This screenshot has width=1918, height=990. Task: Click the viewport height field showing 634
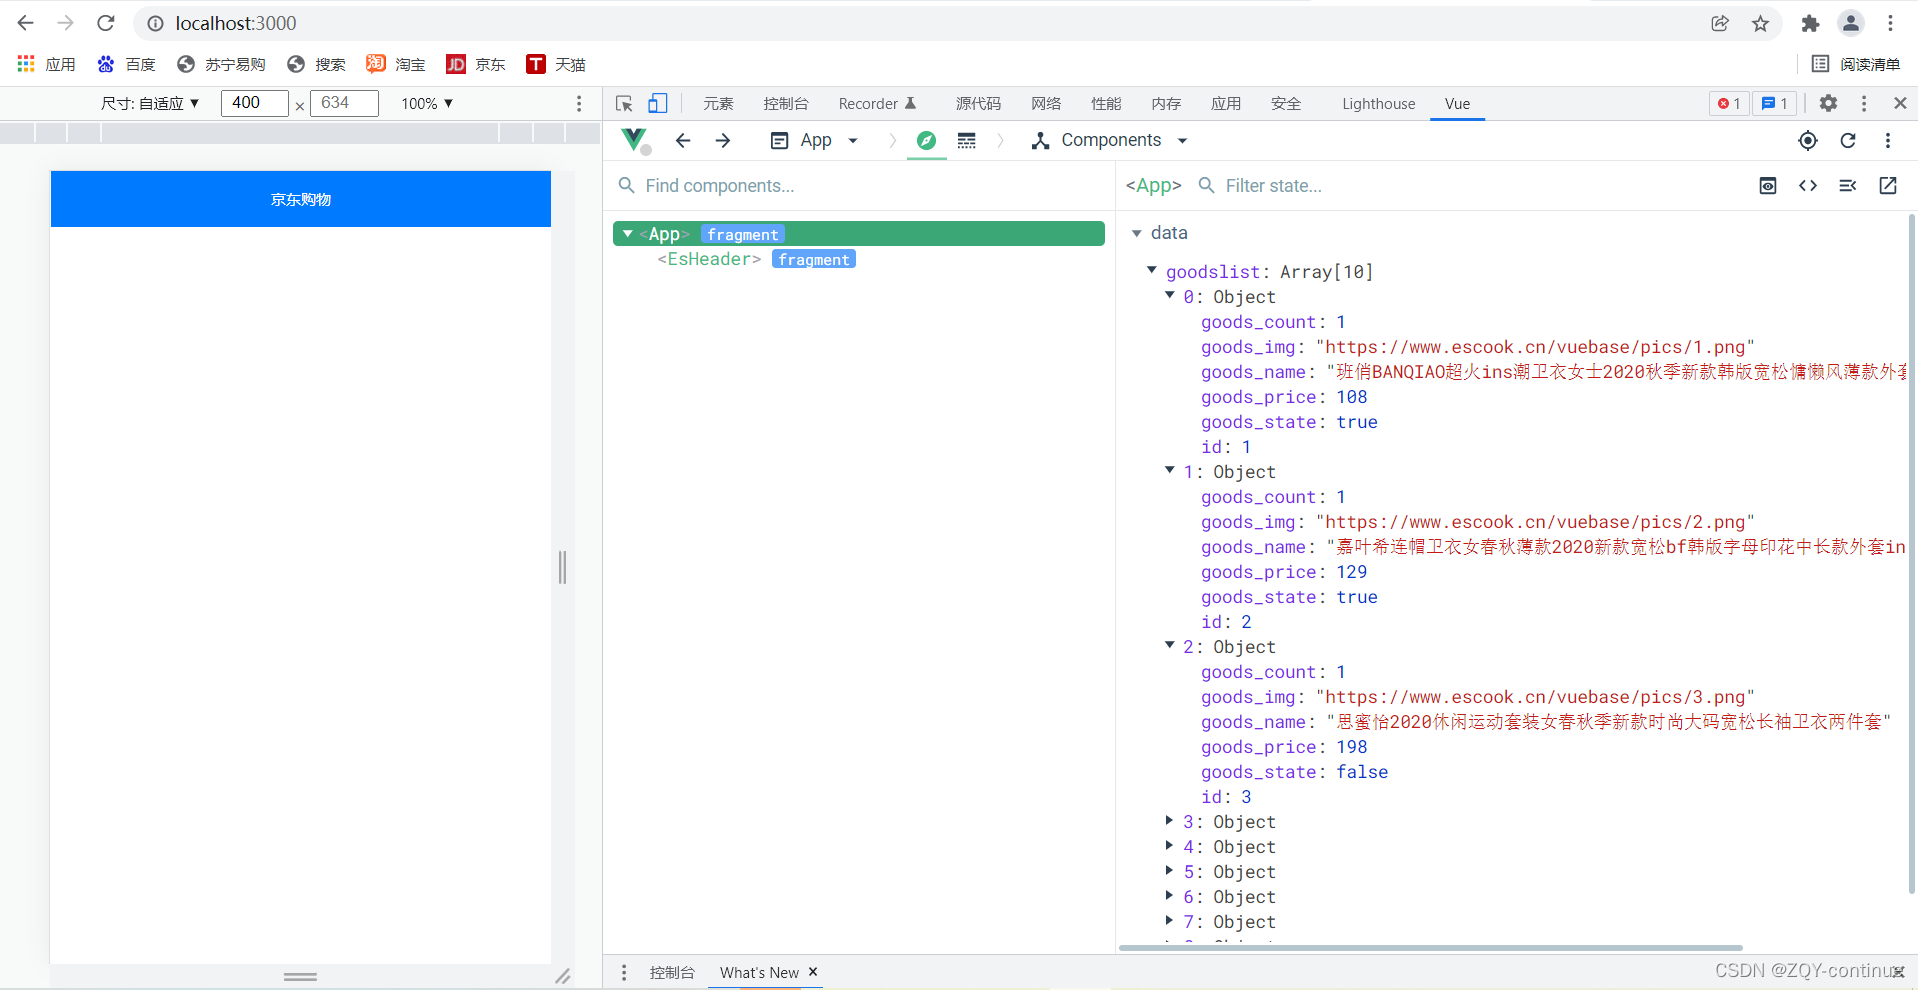pos(344,103)
